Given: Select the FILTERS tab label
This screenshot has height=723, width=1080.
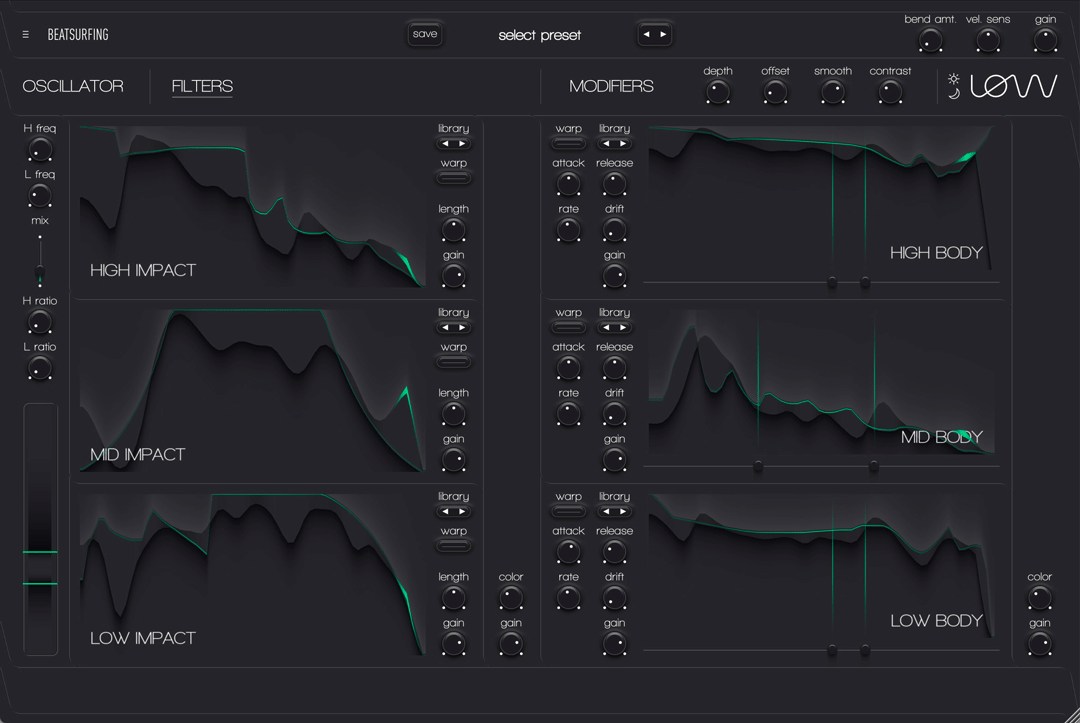Looking at the screenshot, I should 202,87.
